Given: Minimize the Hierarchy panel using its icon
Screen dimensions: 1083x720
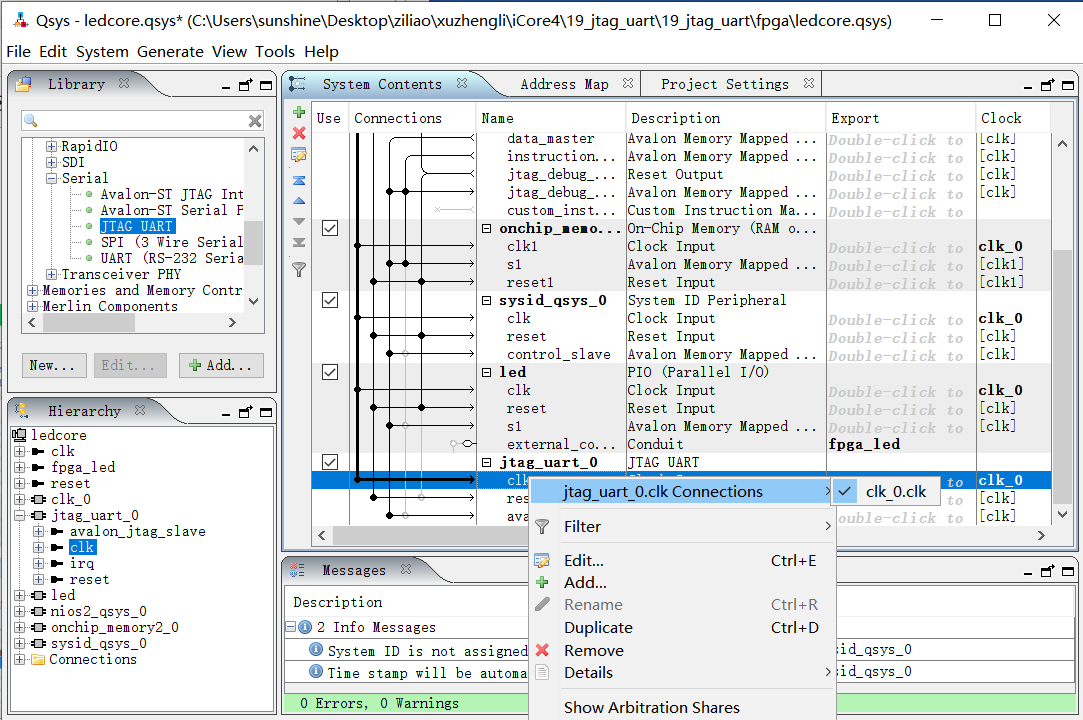Looking at the screenshot, I should (227, 412).
